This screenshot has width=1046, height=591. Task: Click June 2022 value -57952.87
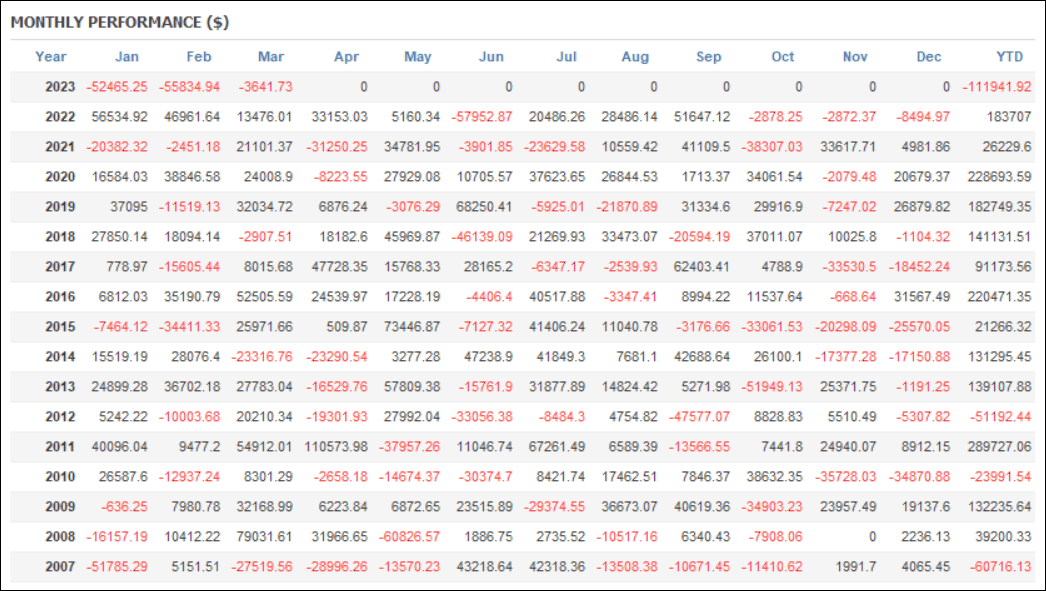(x=482, y=117)
